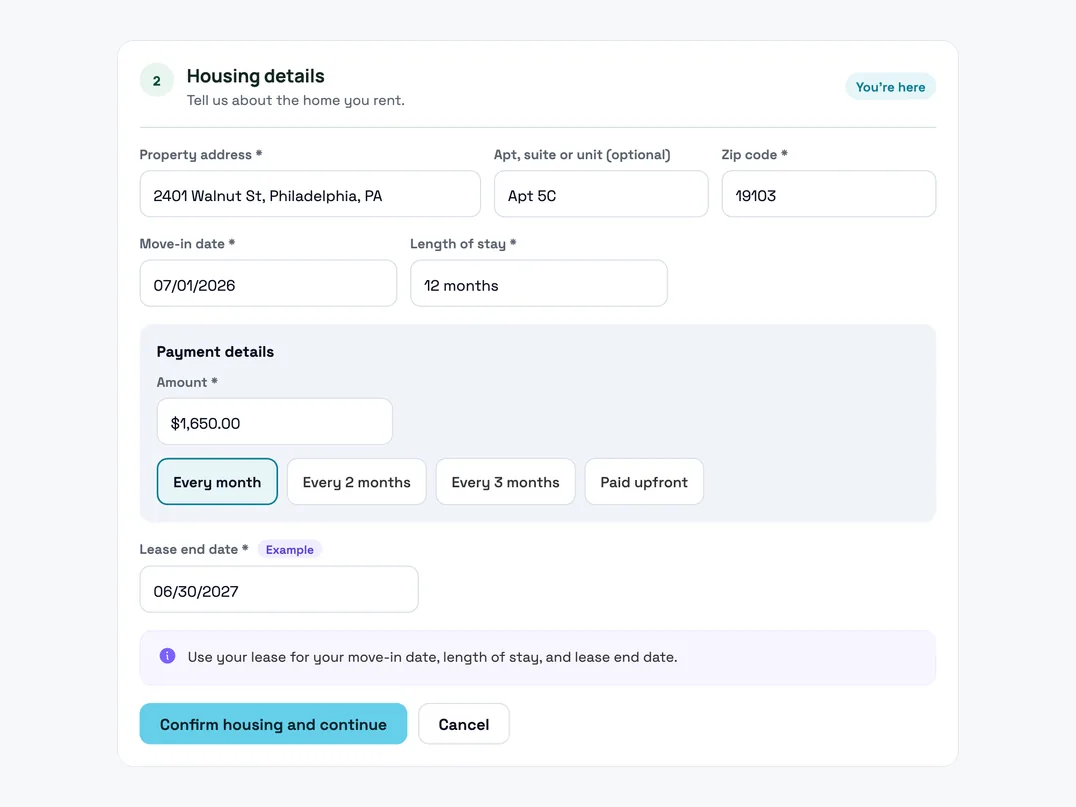Confirm housing and continue
Viewport: 1076px width, 807px height.
pos(273,724)
